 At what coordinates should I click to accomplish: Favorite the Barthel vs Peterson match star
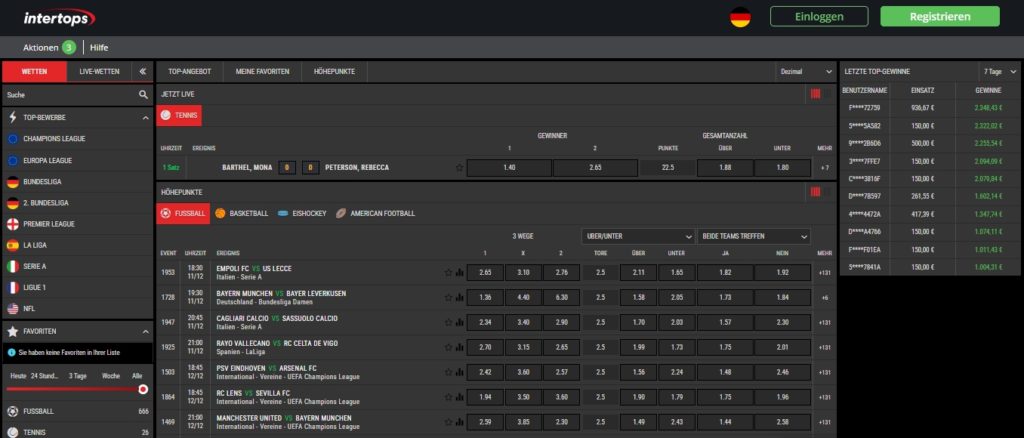click(459, 168)
